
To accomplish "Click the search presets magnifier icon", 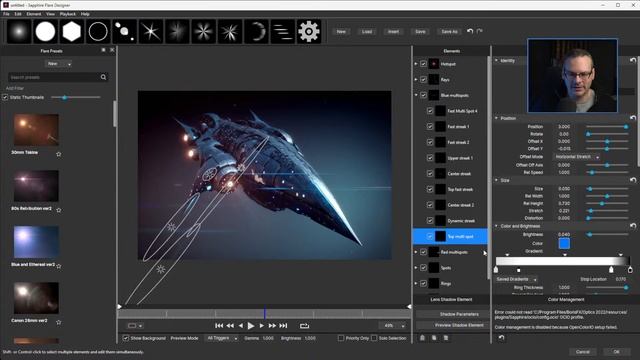I will pos(103,77).
